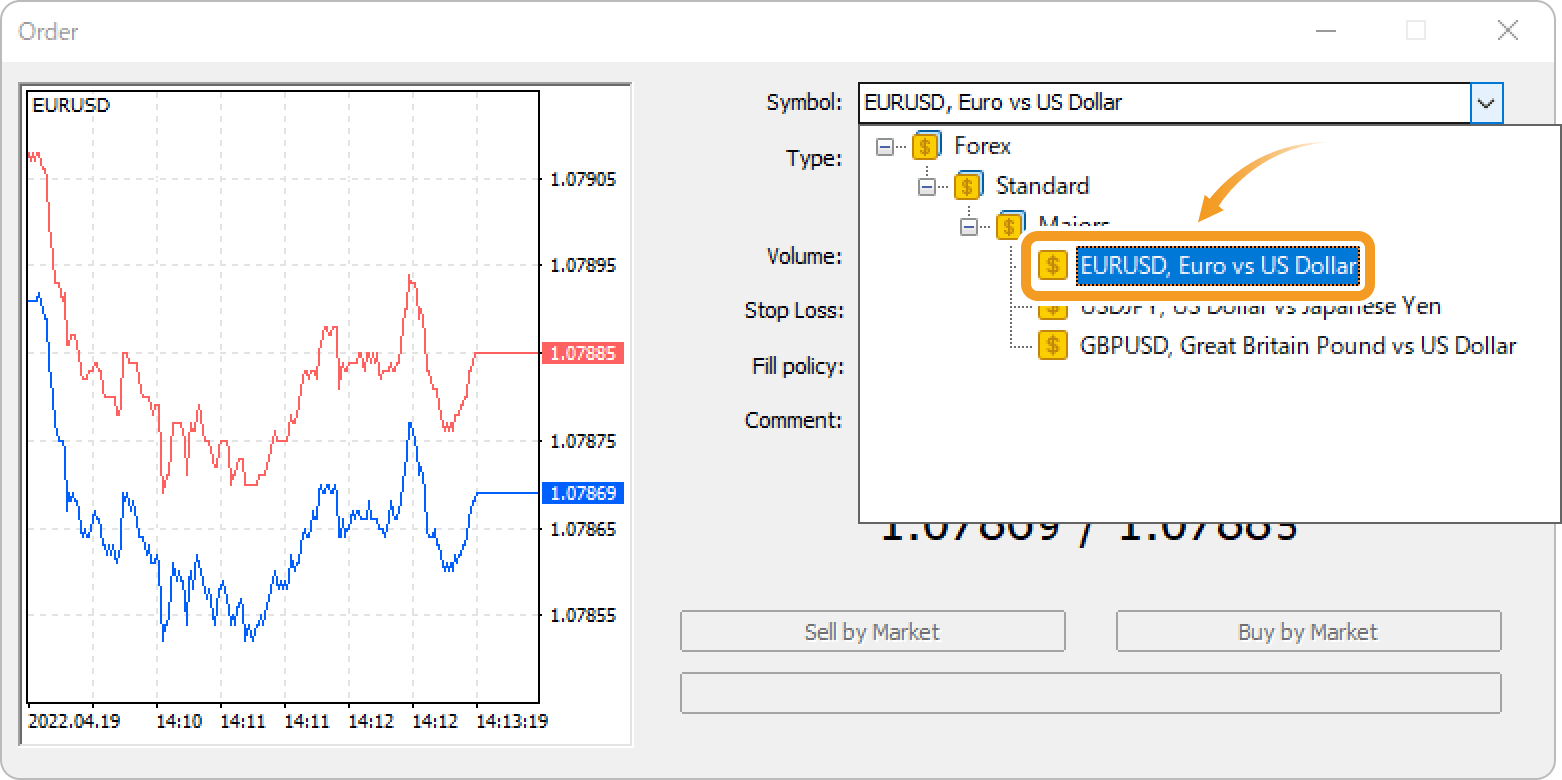Close the Order dialog window
The image size is (1562, 780).
(1508, 31)
